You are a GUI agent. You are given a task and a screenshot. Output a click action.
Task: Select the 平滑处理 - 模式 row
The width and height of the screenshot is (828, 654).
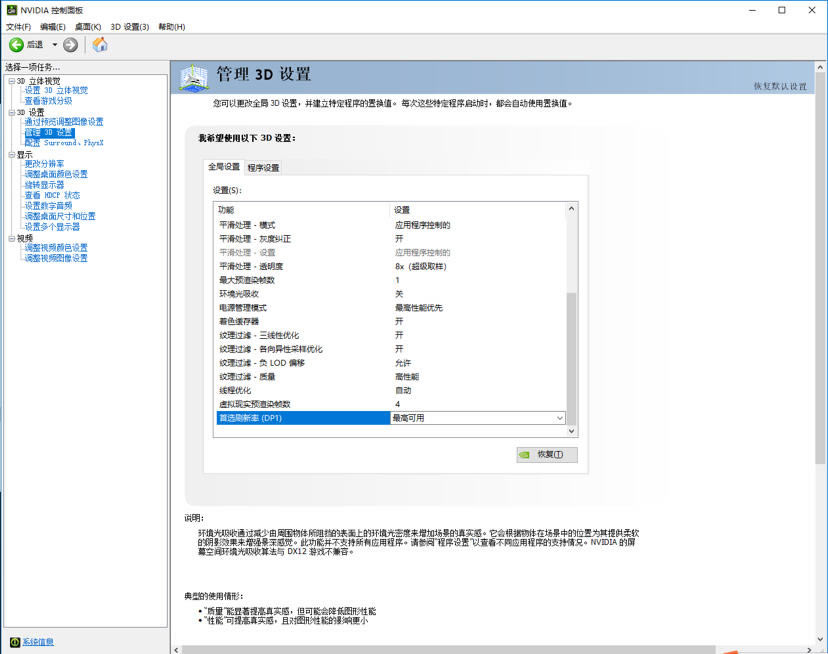391,225
